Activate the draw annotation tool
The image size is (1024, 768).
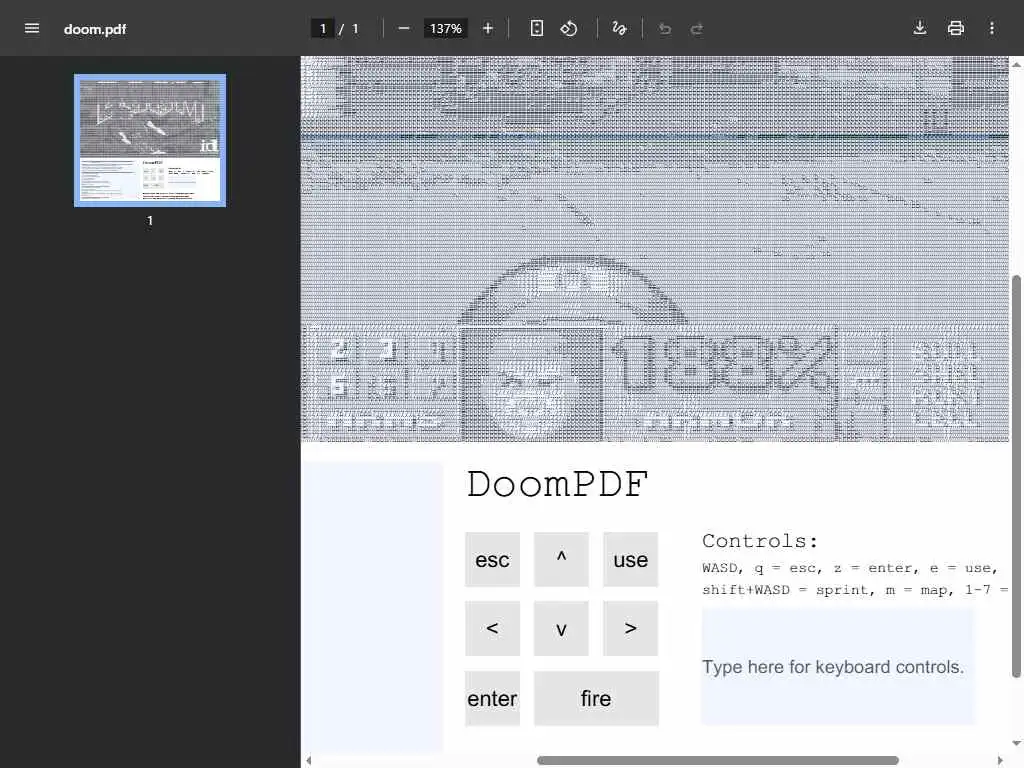(619, 28)
